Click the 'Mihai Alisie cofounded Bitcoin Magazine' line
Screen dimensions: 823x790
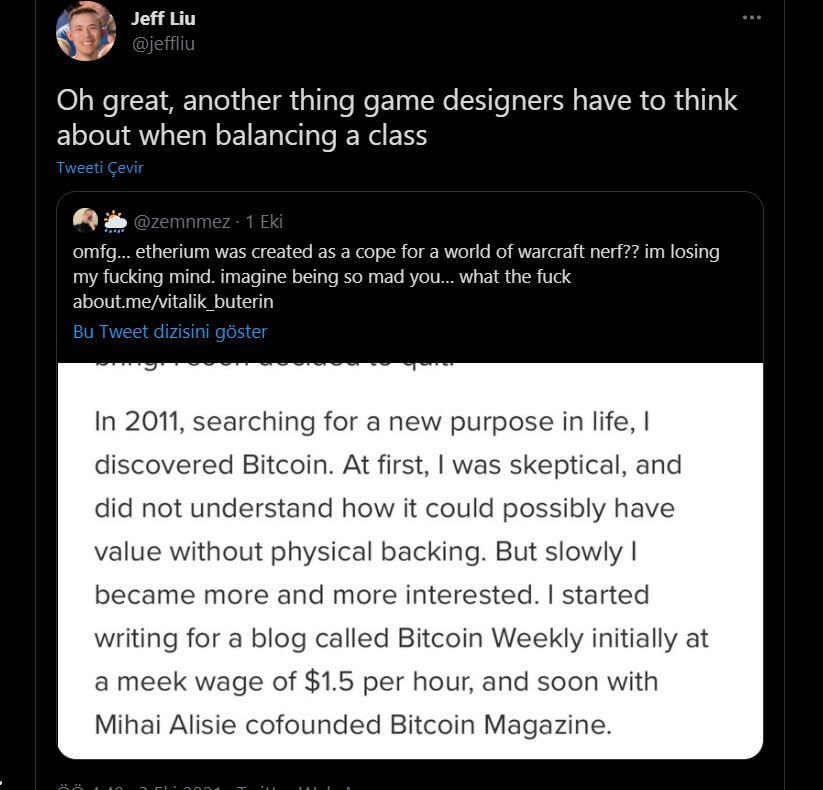pyautogui.click(x=353, y=725)
